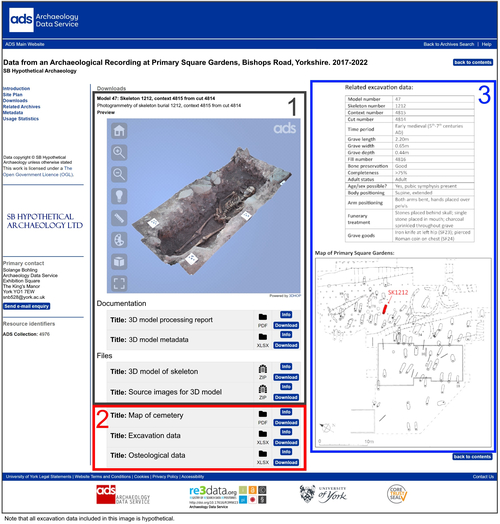Image resolution: width=500 pixels, height=524 pixels.
Task: Open Info for 3D model of skeleton
Action: pos(286,367)
